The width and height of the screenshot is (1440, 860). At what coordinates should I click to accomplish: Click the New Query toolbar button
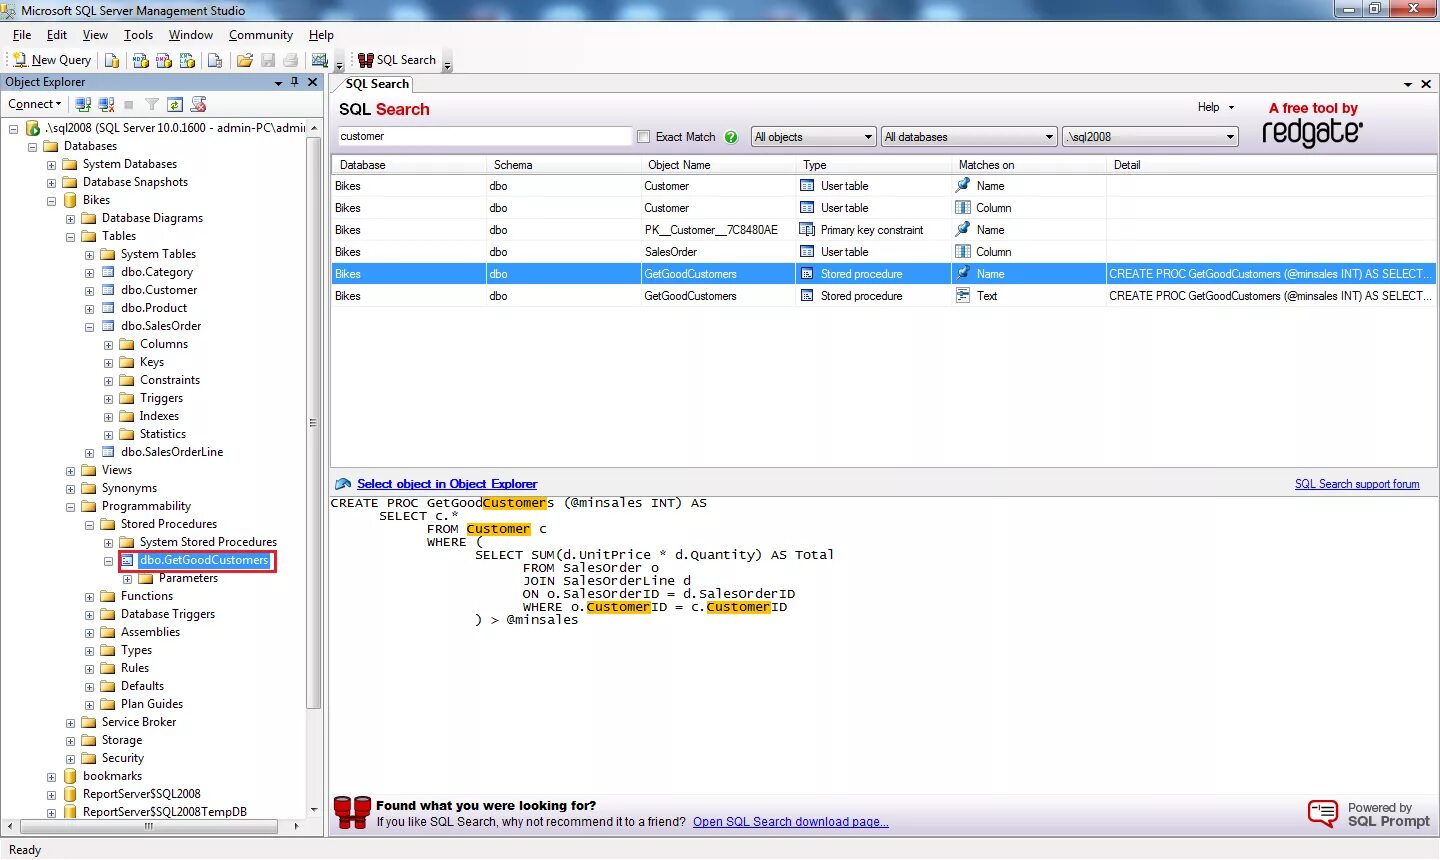(x=52, y=60)
